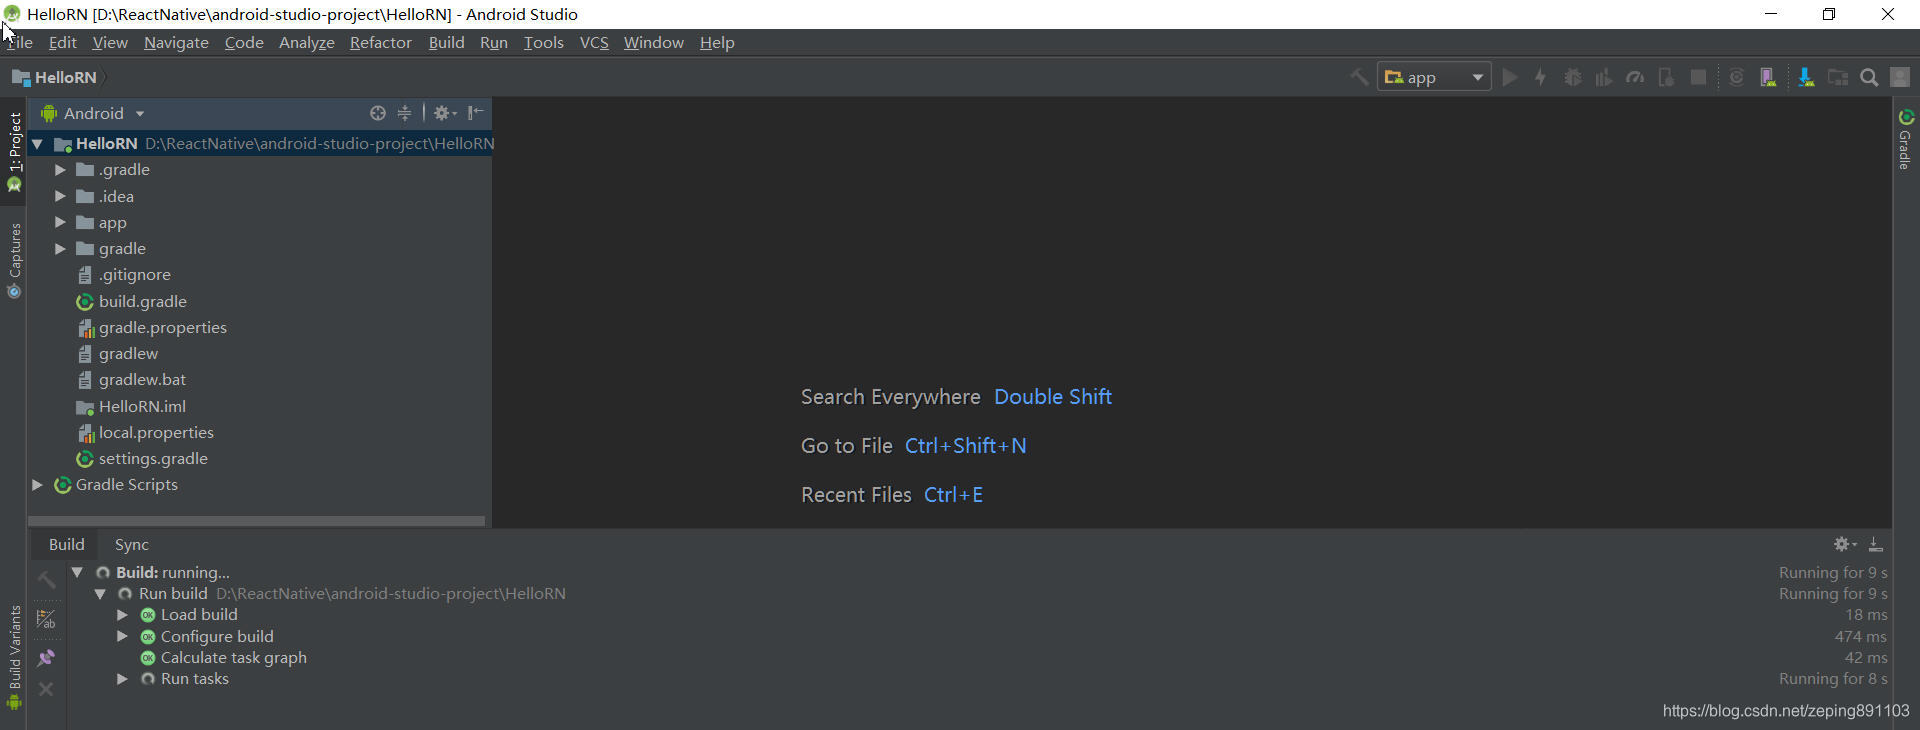The image size is (1920, 730).
Task: Select the gradlew file
Action: coord(128,353)
